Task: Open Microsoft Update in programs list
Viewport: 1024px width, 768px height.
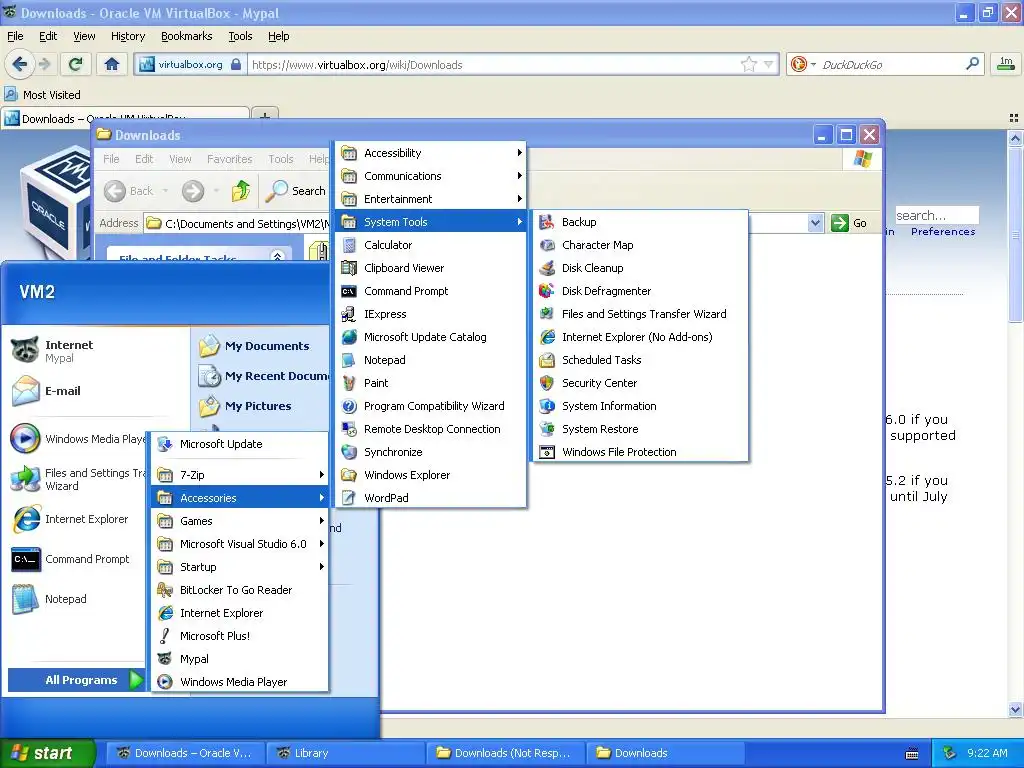Action: [240, 444]
